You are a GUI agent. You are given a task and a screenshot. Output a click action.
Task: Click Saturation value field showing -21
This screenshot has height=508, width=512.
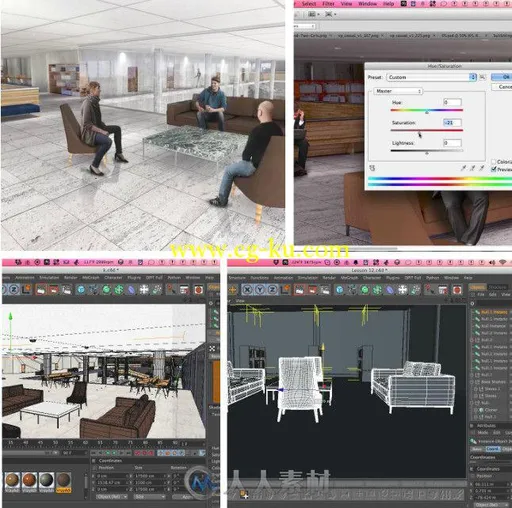(x=452, y=123)
